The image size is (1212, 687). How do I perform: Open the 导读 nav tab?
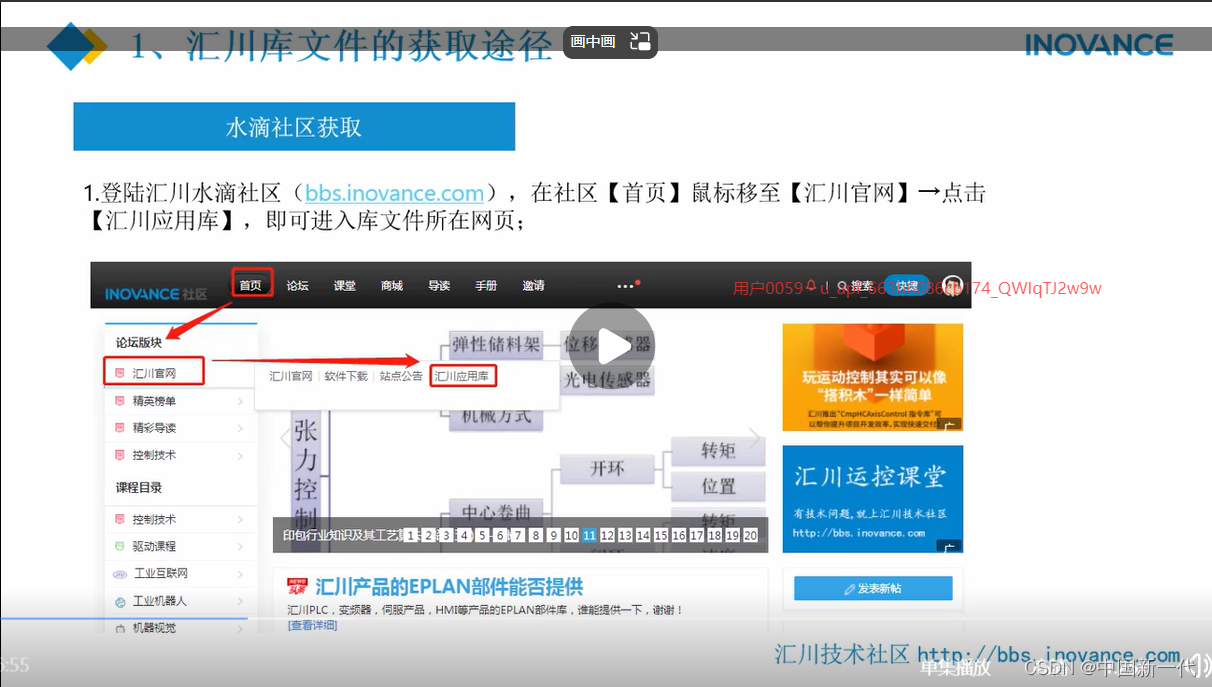[x=439, y=285]
